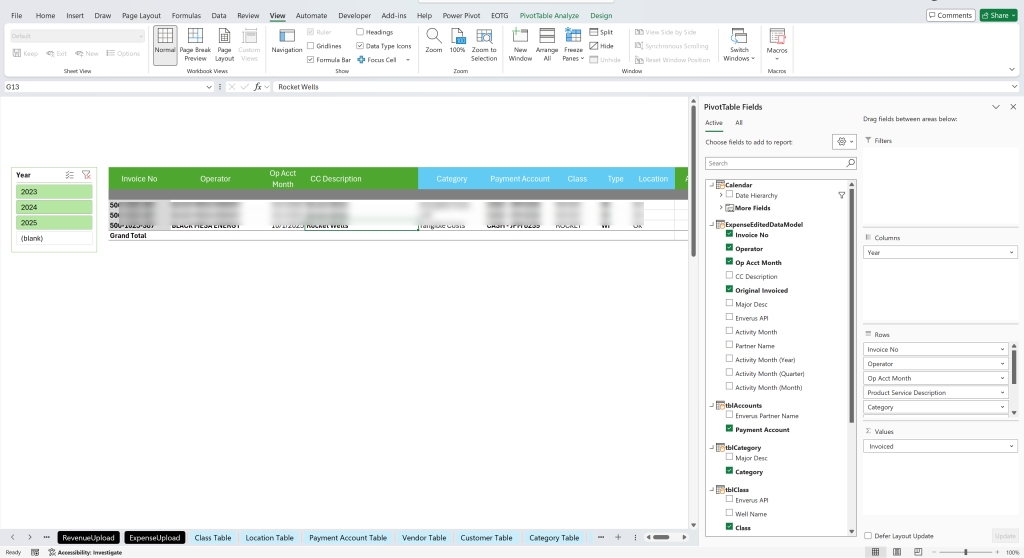1024x558 pixels.
Task: Open the Formulas ribbon tab
Action: point(186,16)
